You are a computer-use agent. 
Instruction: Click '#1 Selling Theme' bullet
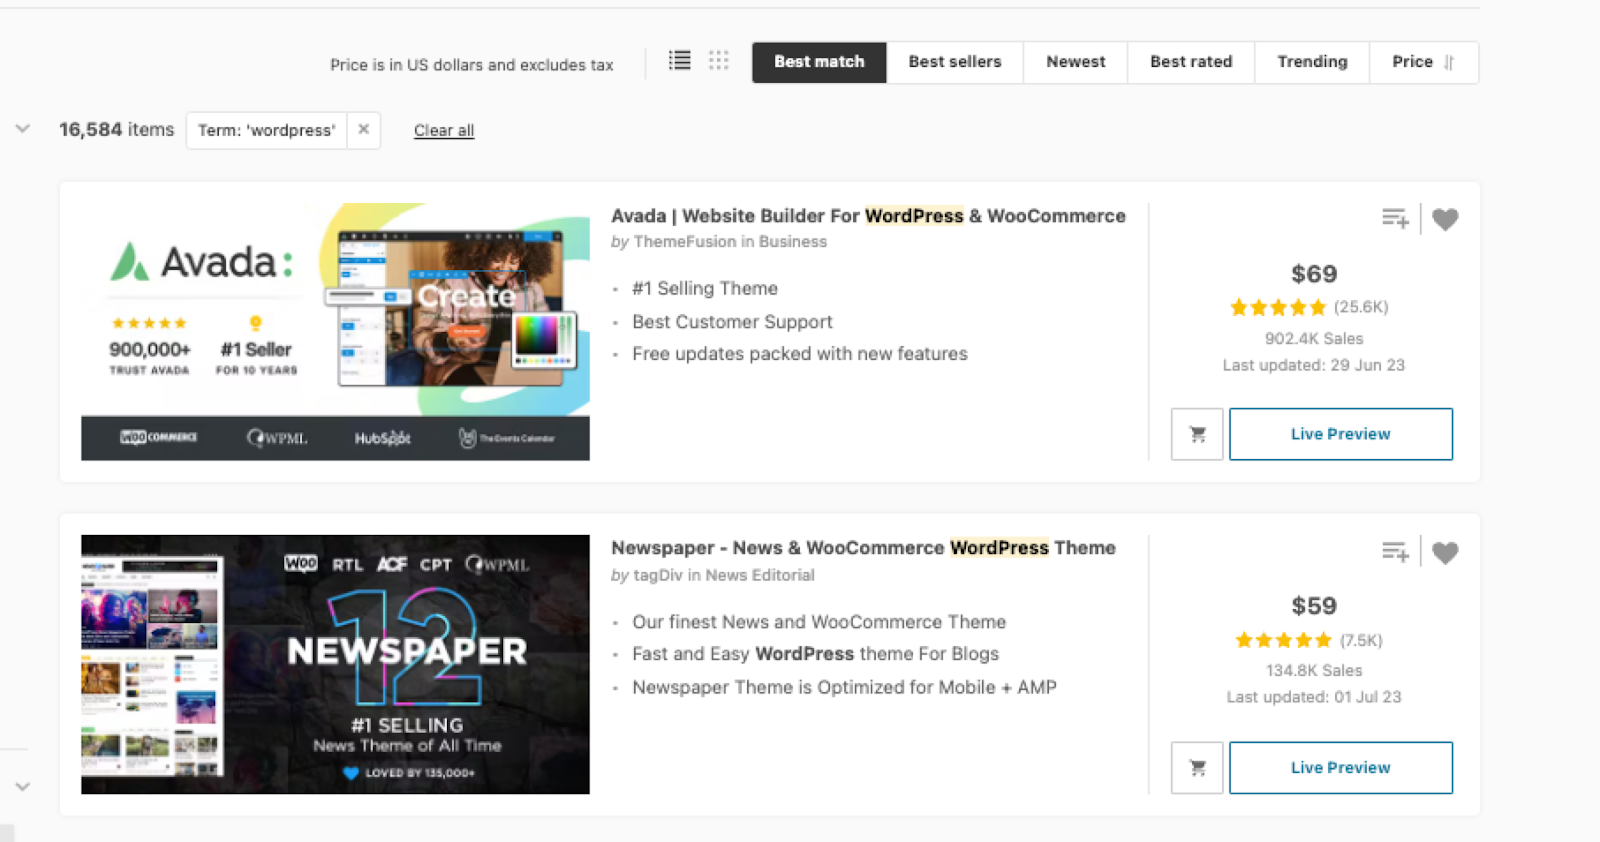(705, 289)
